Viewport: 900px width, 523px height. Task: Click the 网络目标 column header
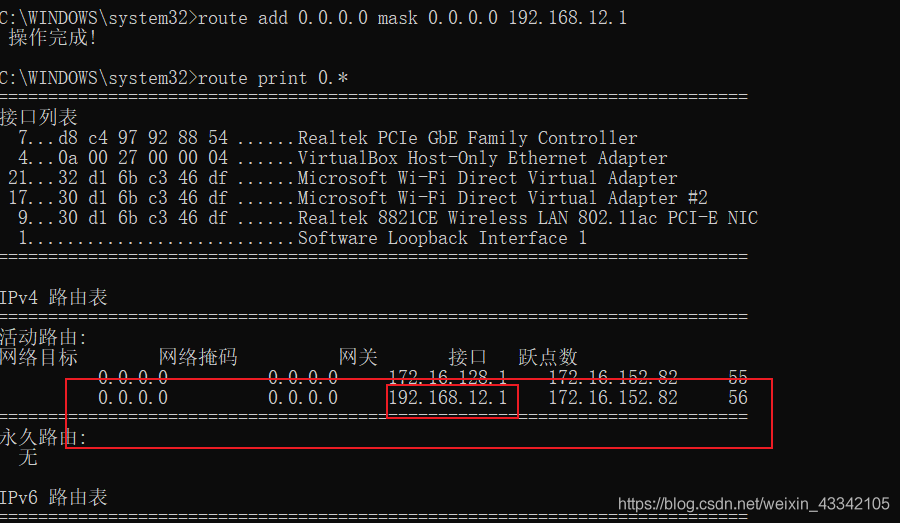pyautogui.click(x=38, y=357)
